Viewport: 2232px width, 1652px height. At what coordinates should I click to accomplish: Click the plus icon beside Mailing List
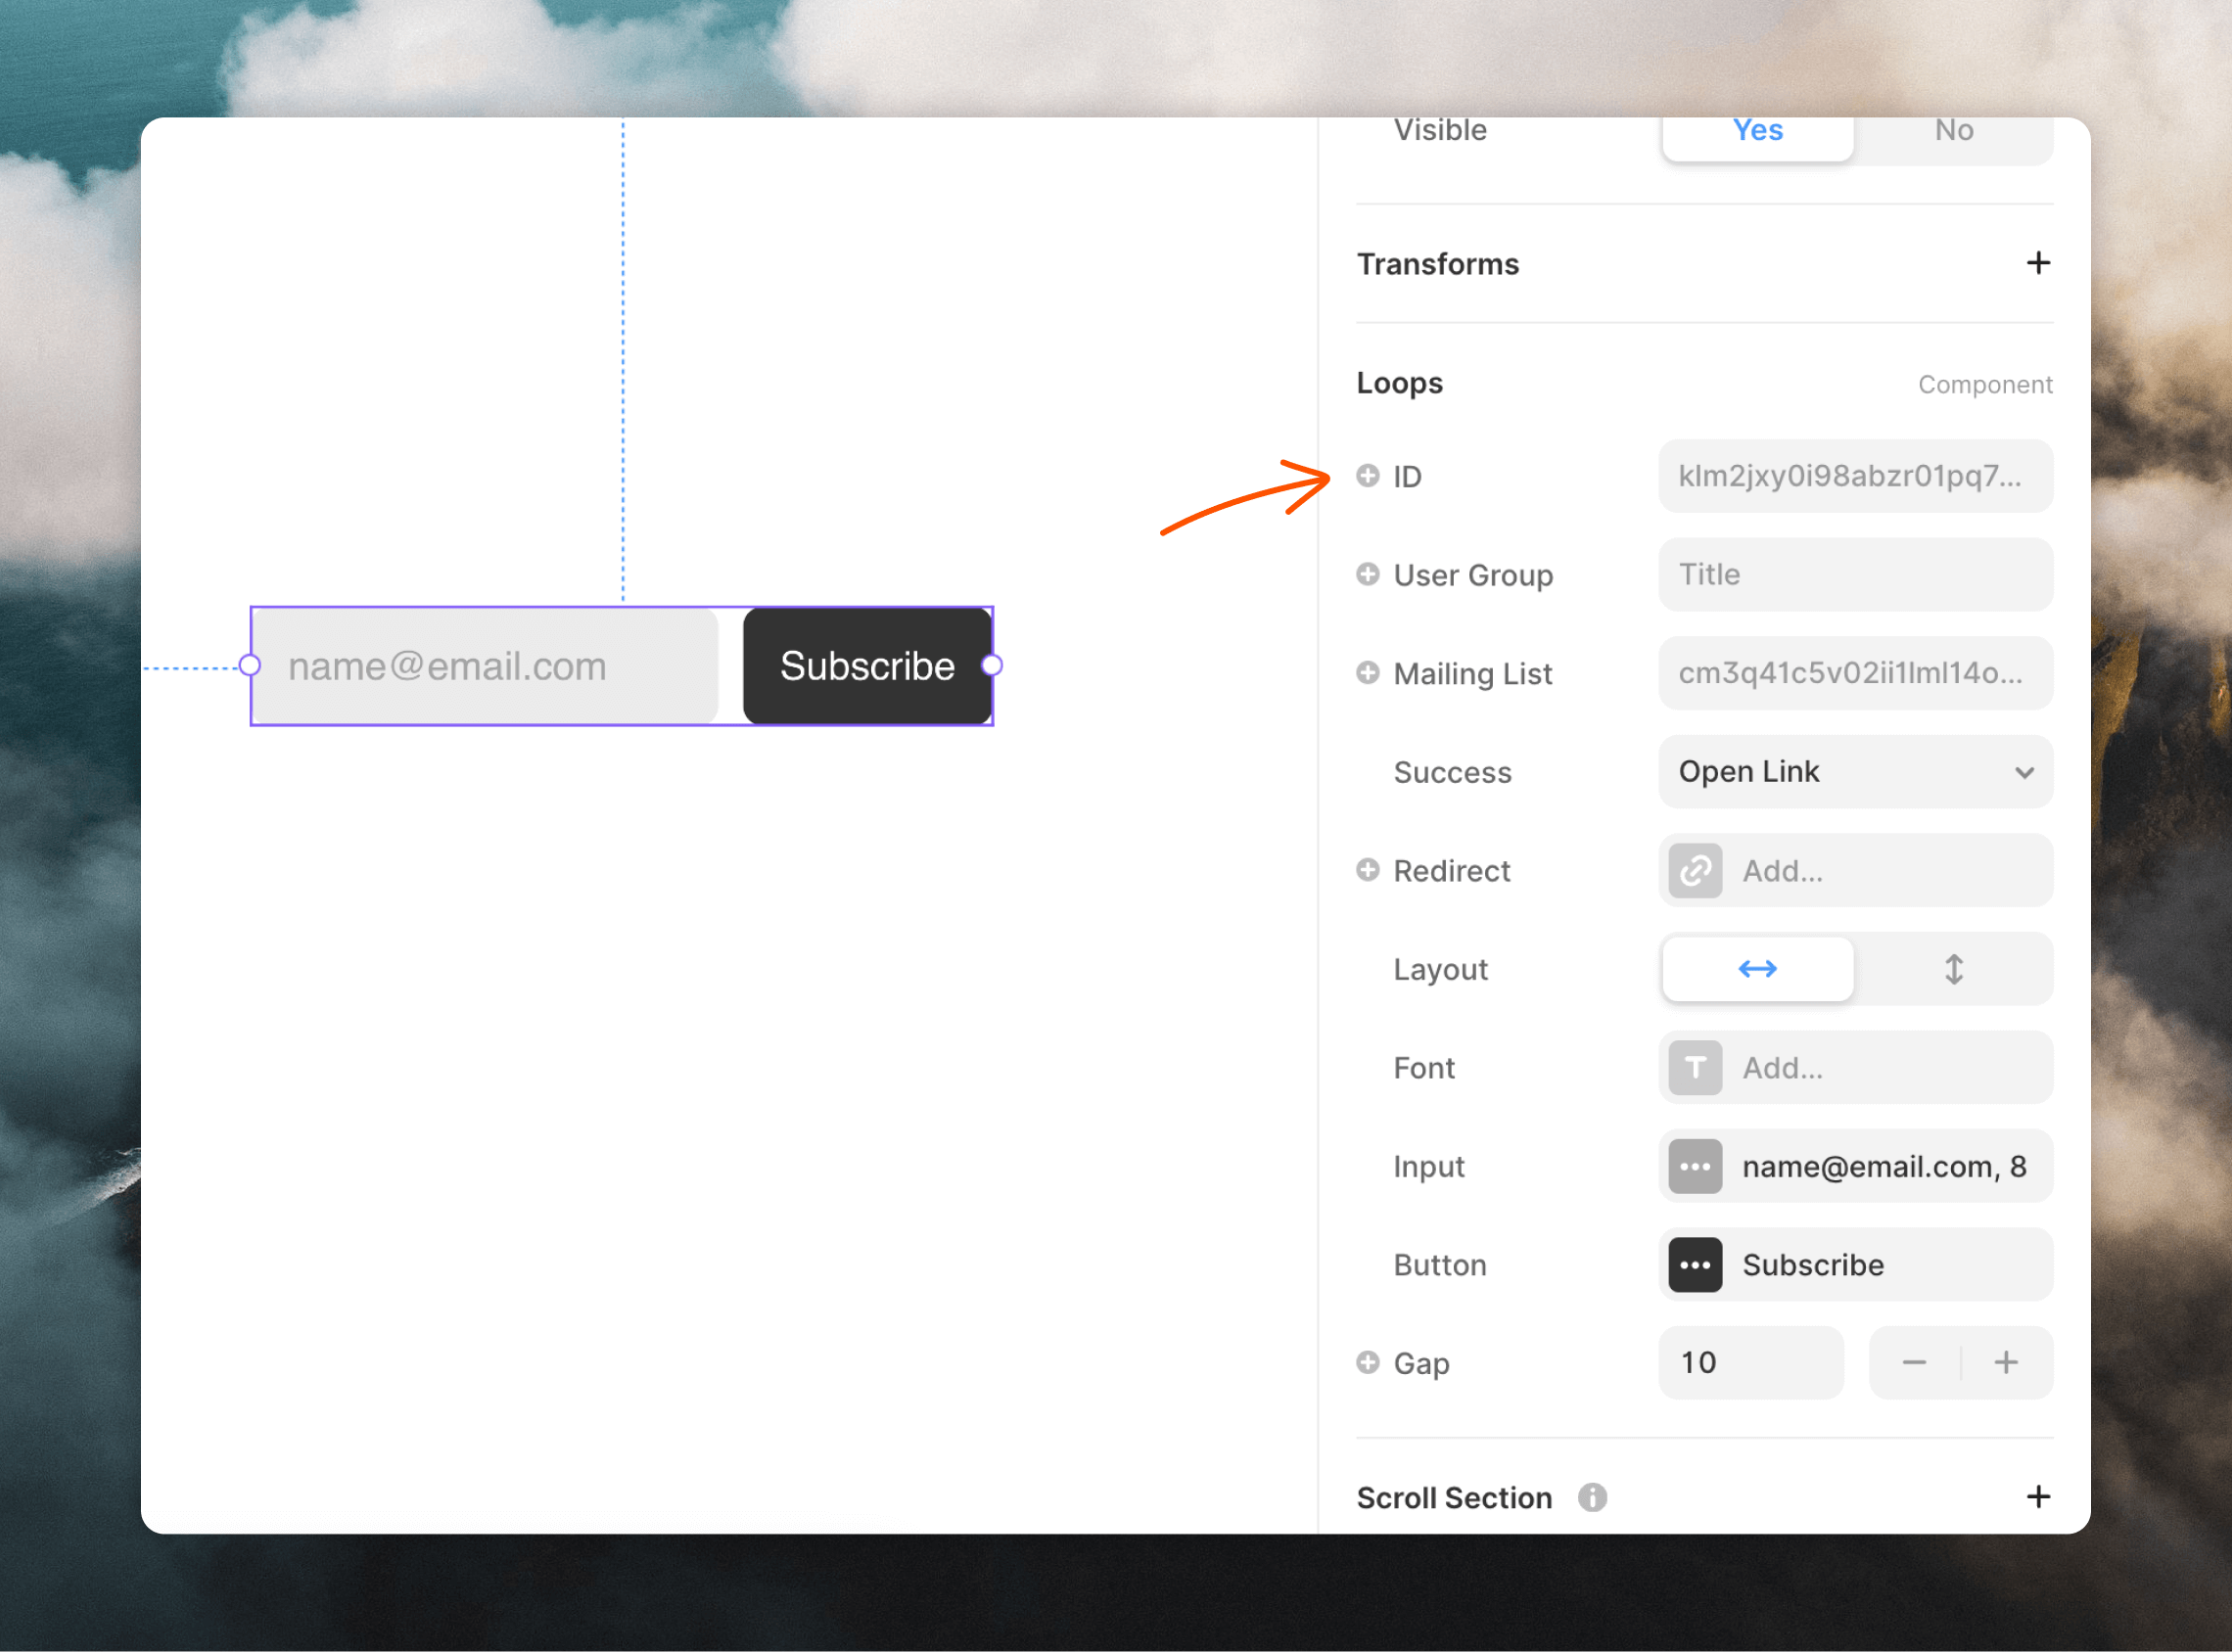1368,673
